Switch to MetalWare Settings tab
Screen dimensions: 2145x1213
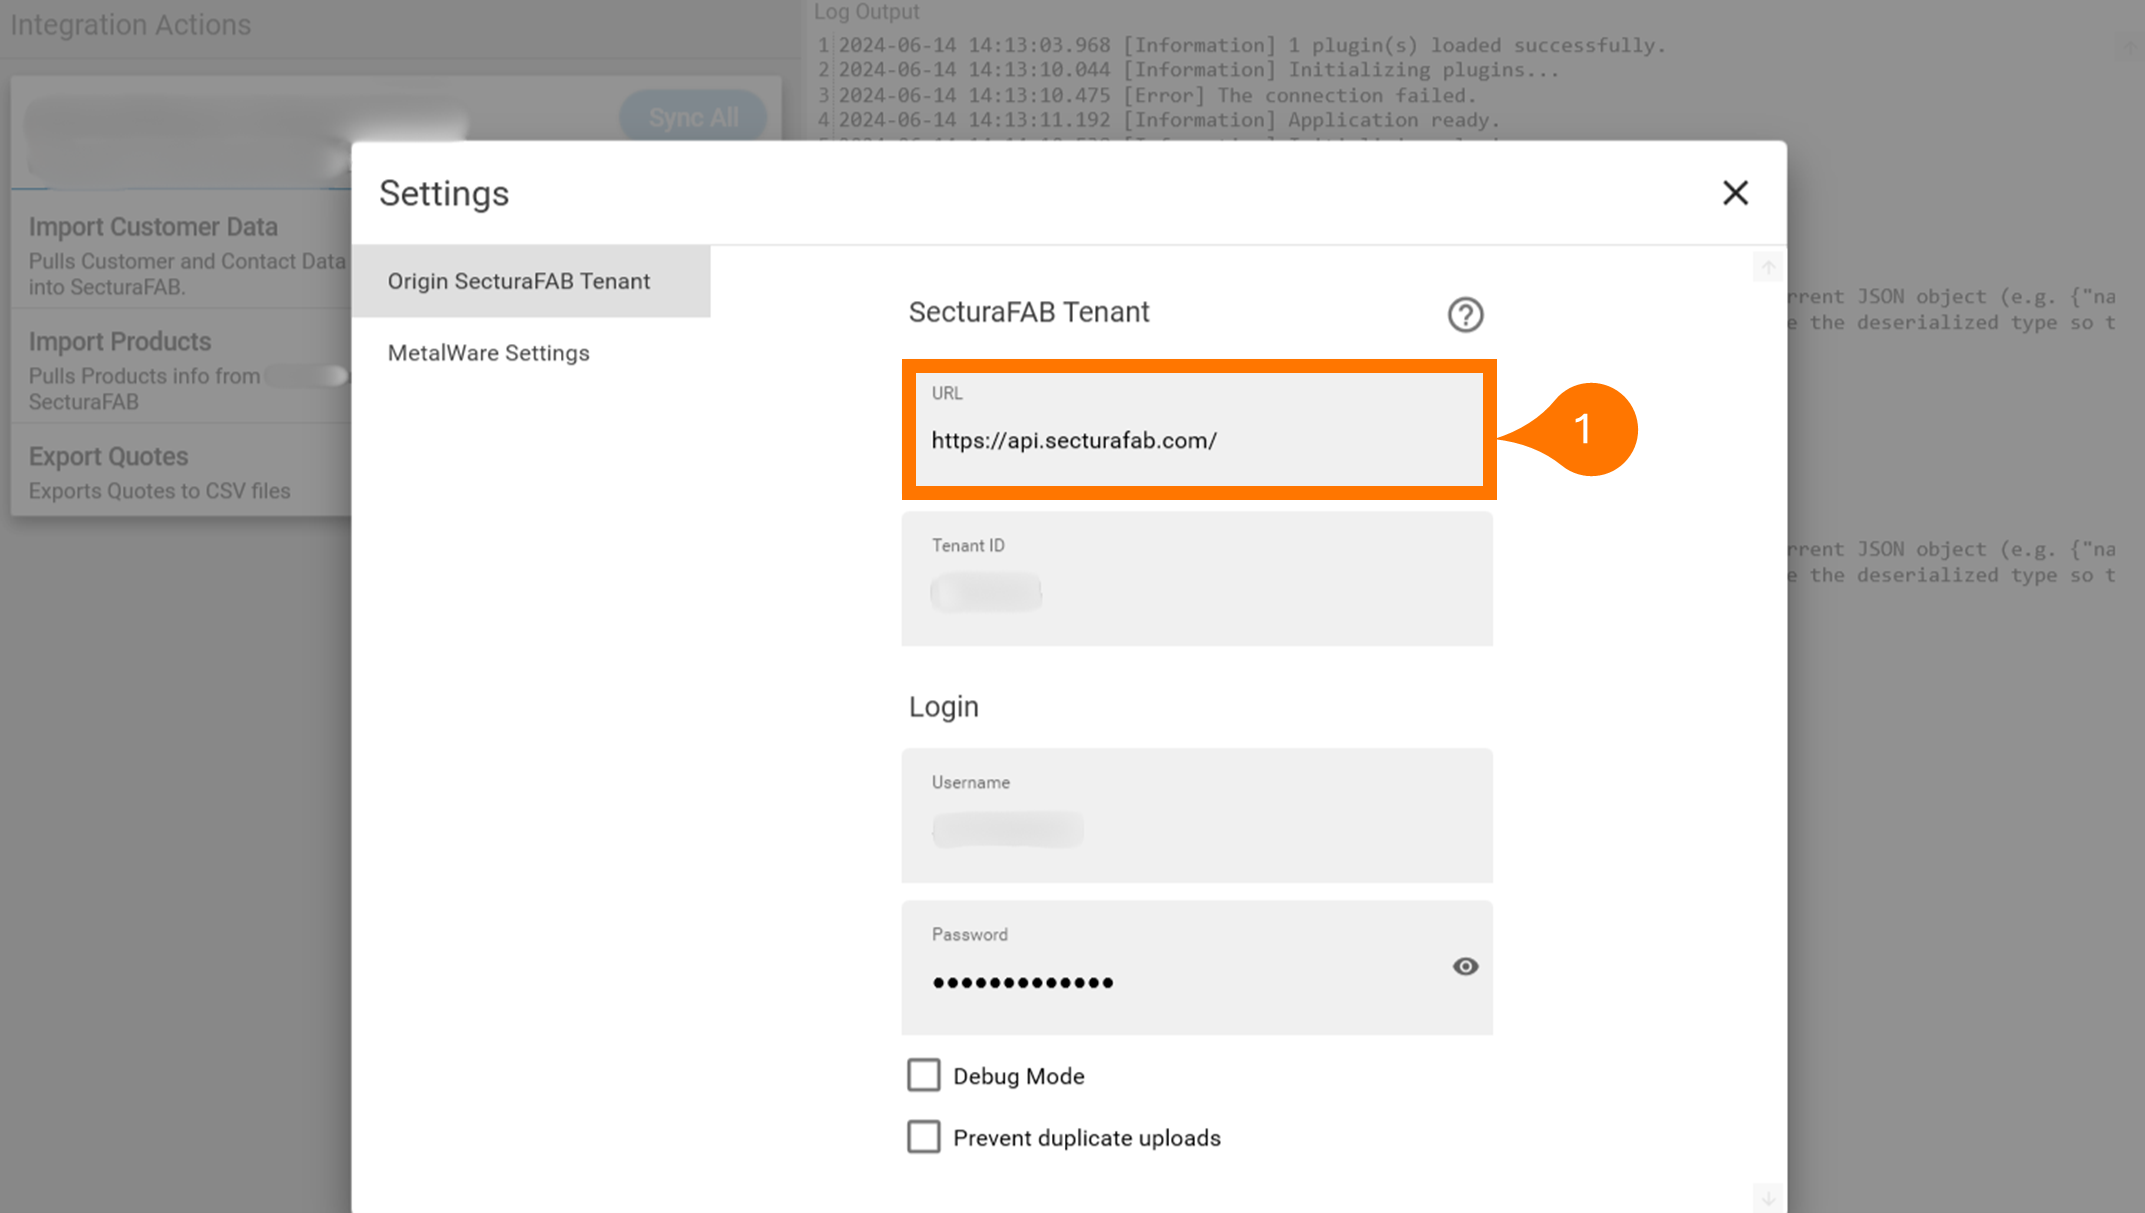click(x=489, y=353)
